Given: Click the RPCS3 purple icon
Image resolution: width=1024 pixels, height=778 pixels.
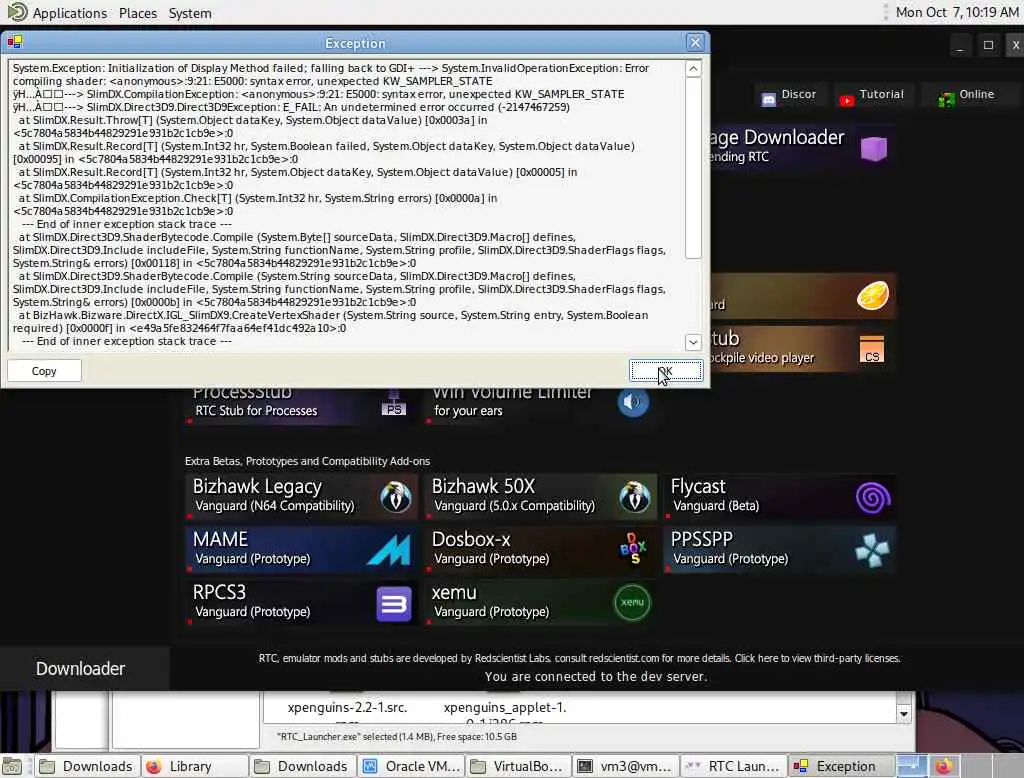Looking at the screenshot, I should pos(394,604).
